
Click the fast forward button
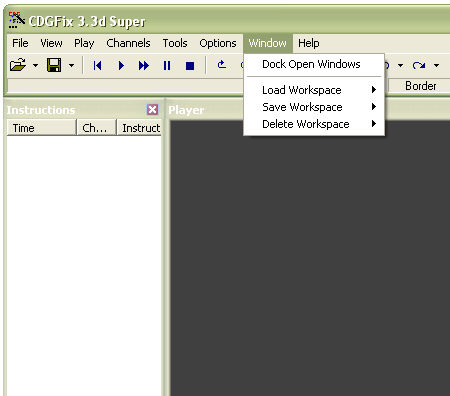point(144,65)
